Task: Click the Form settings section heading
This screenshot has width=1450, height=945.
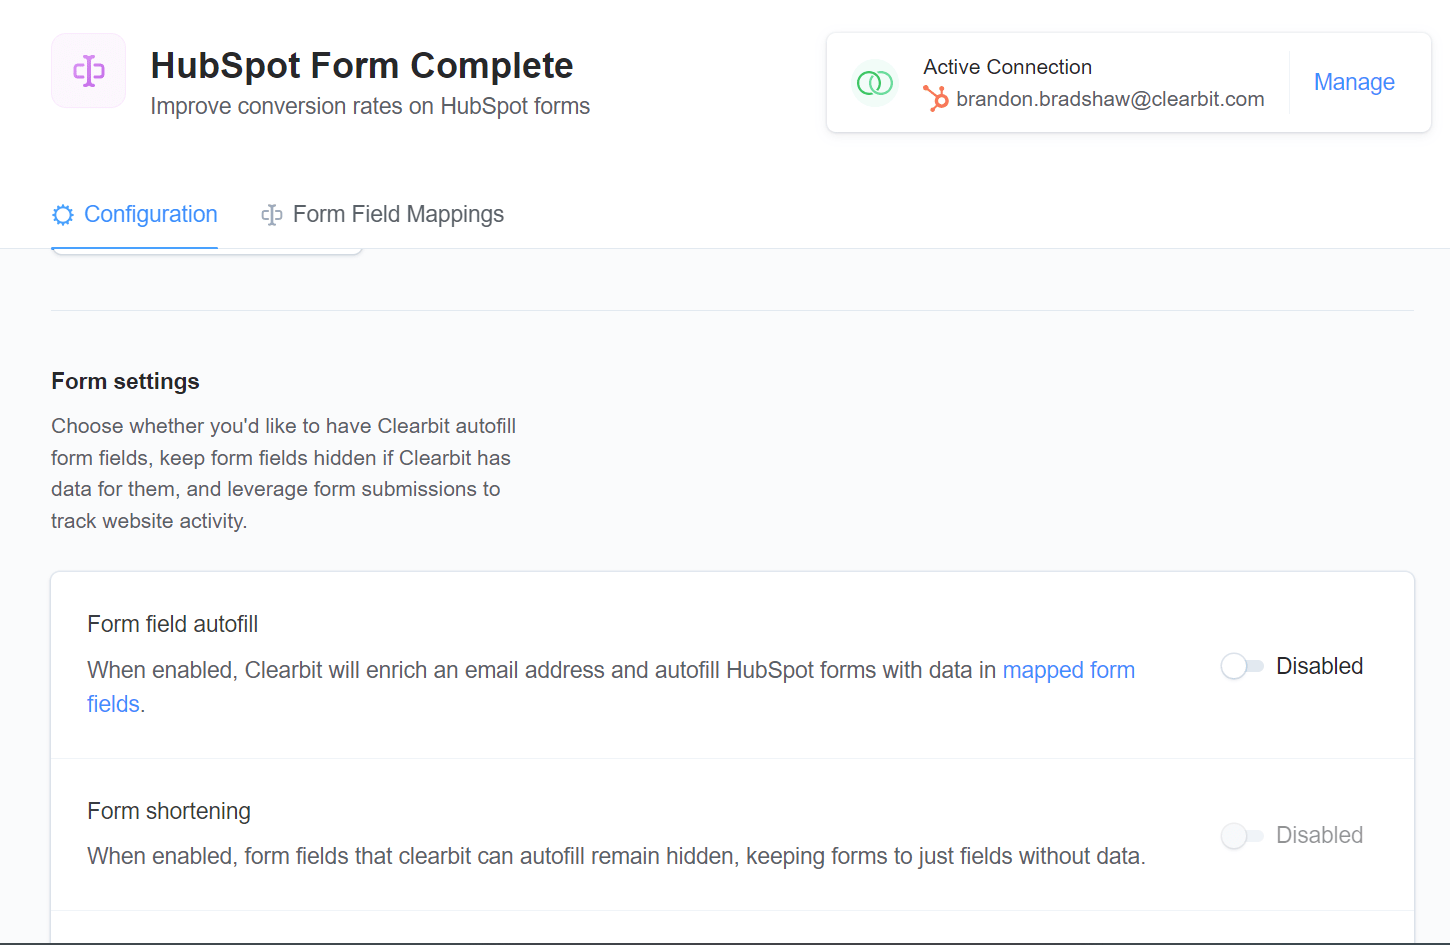Action: pos(125,381)
